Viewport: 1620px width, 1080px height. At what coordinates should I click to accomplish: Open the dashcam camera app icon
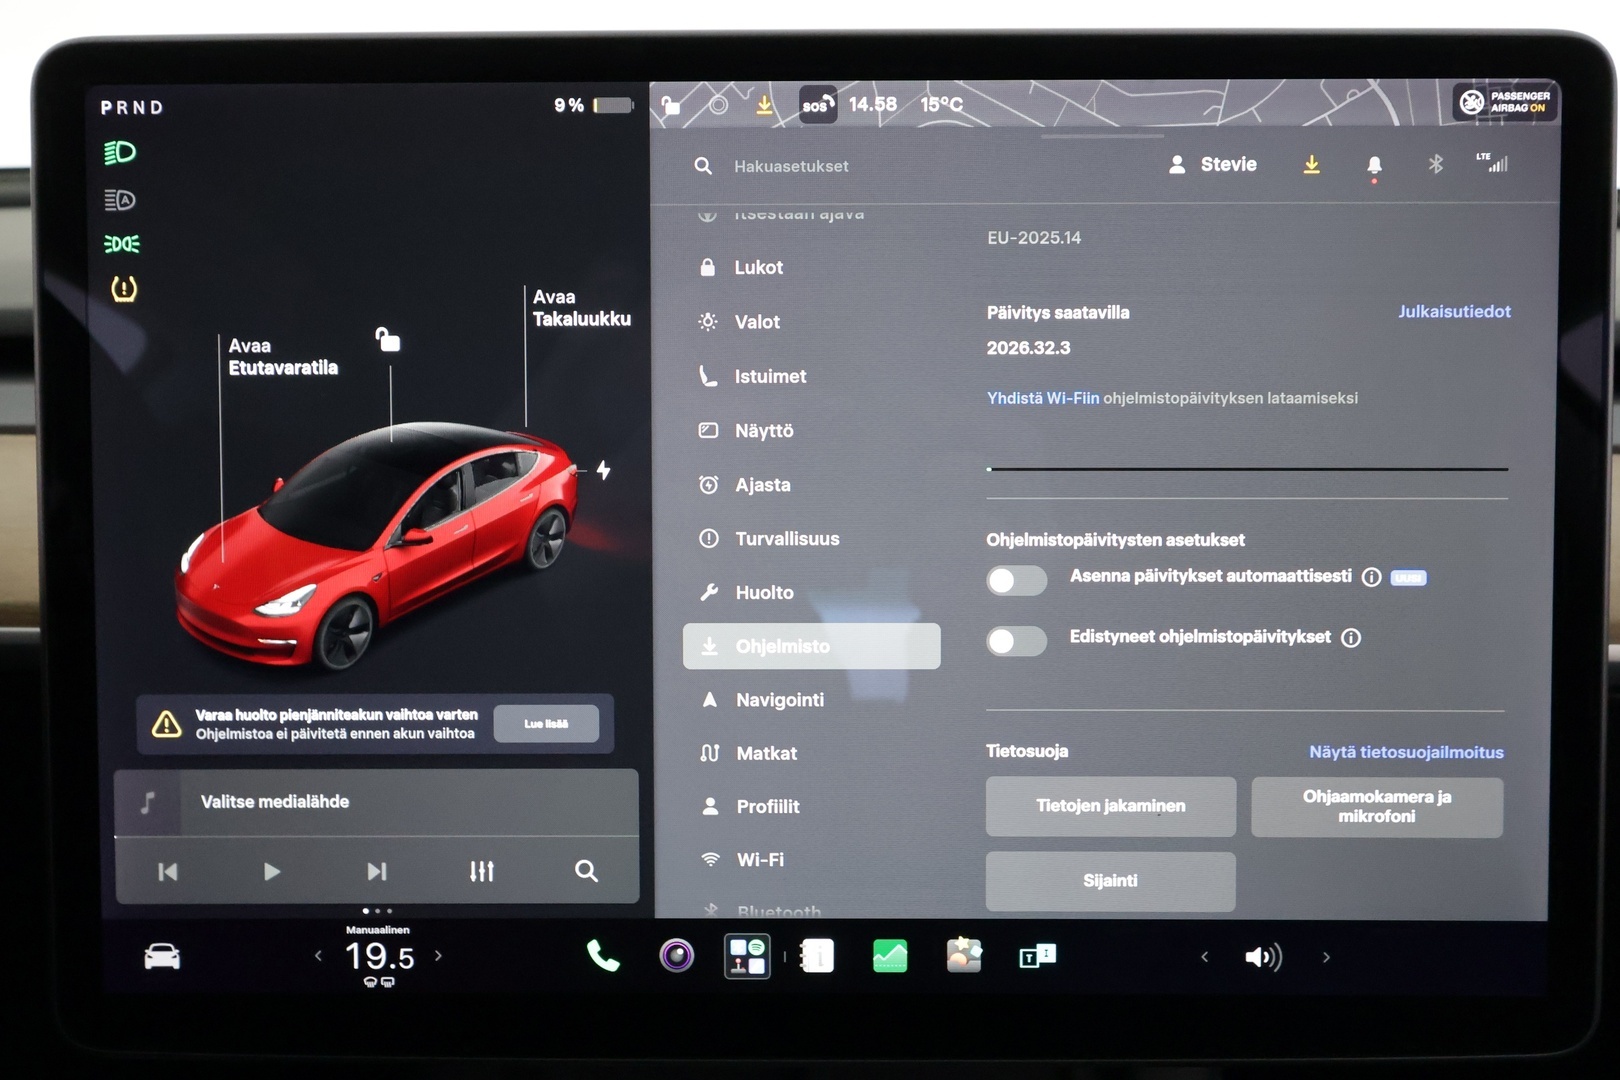pos(677,956)
